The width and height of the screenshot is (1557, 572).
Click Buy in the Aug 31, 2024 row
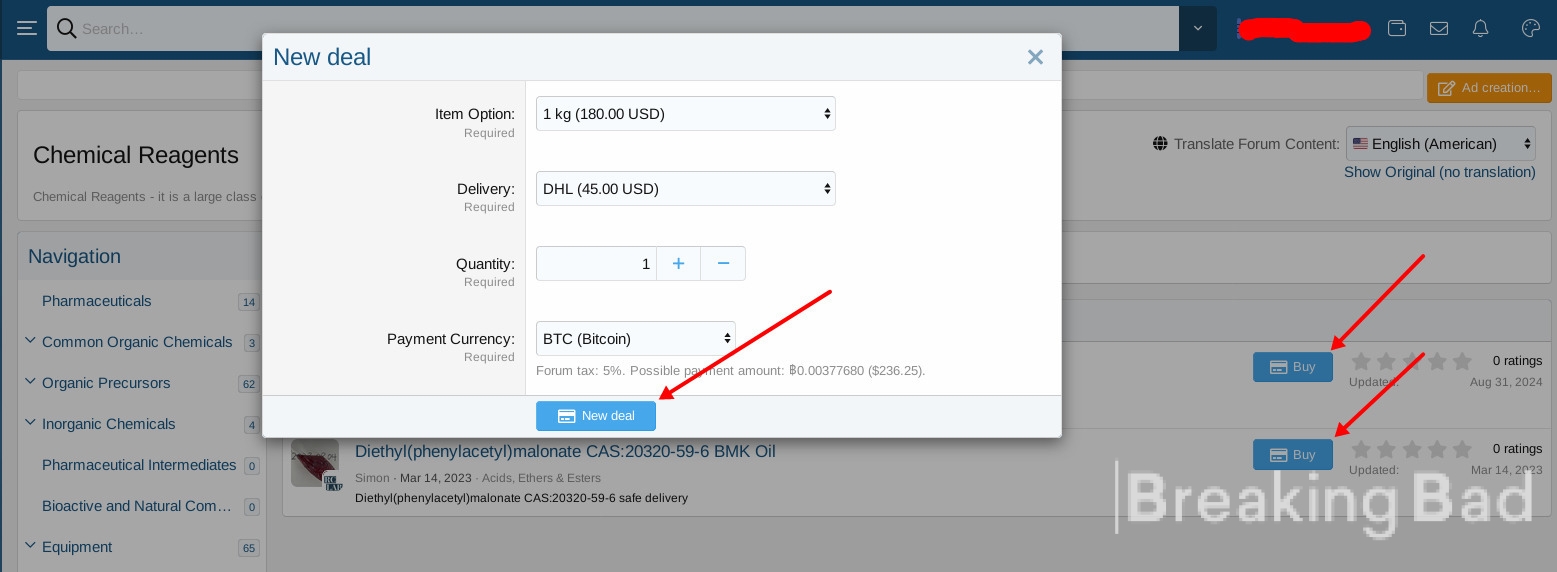[x=1292, y=367]
